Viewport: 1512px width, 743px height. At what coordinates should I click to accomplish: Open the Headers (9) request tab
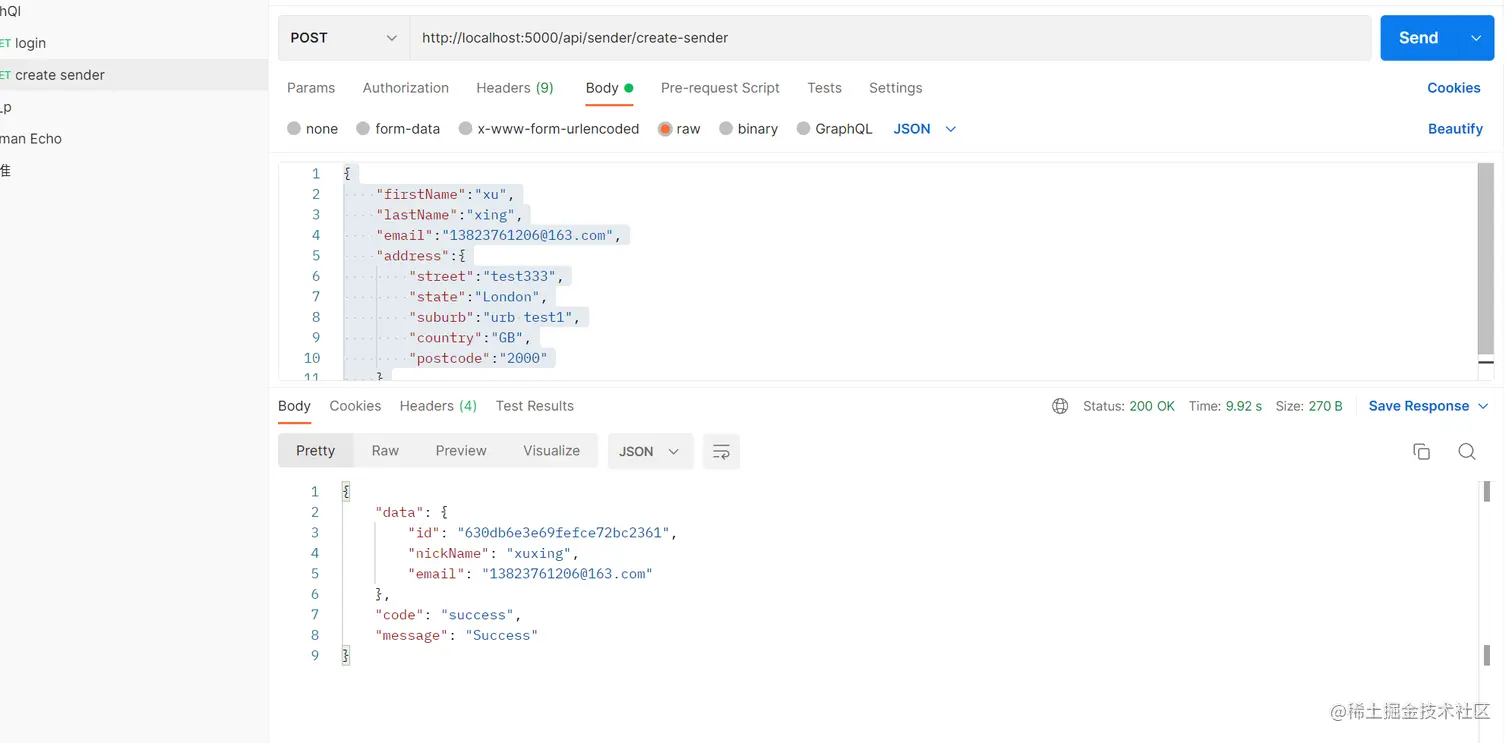515,88
